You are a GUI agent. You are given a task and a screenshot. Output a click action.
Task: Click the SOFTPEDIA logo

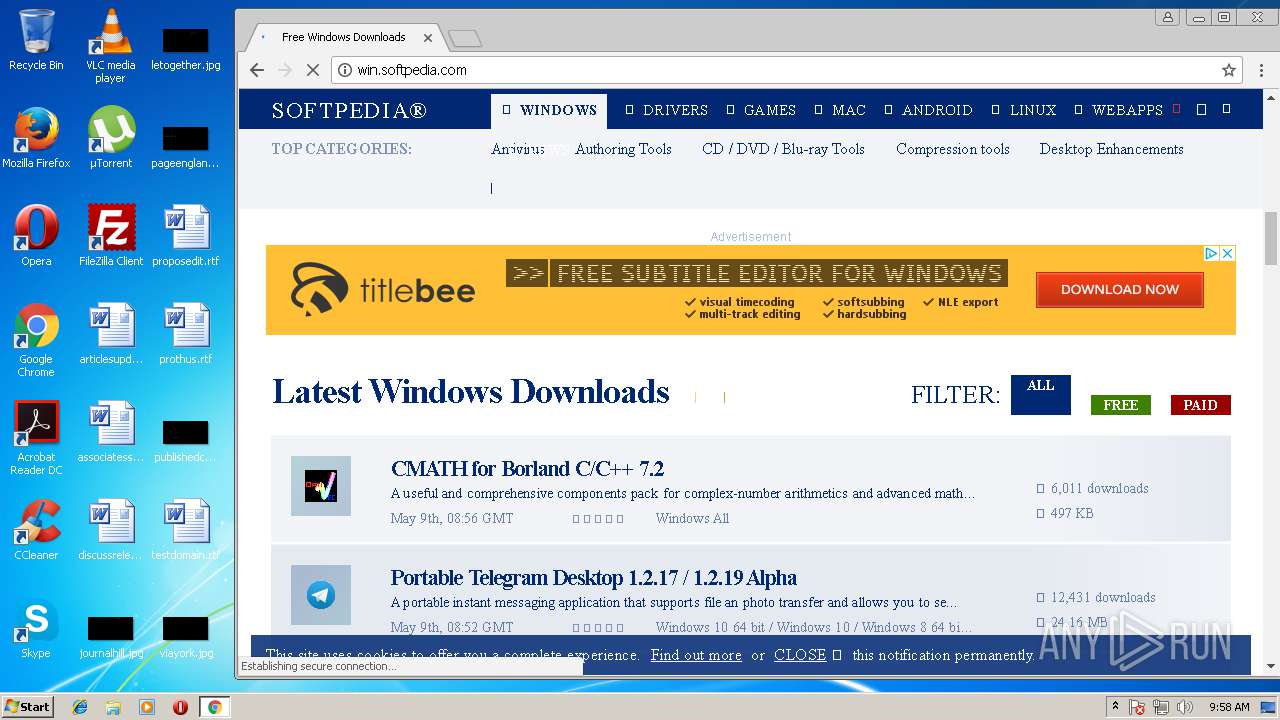(349, 110)
